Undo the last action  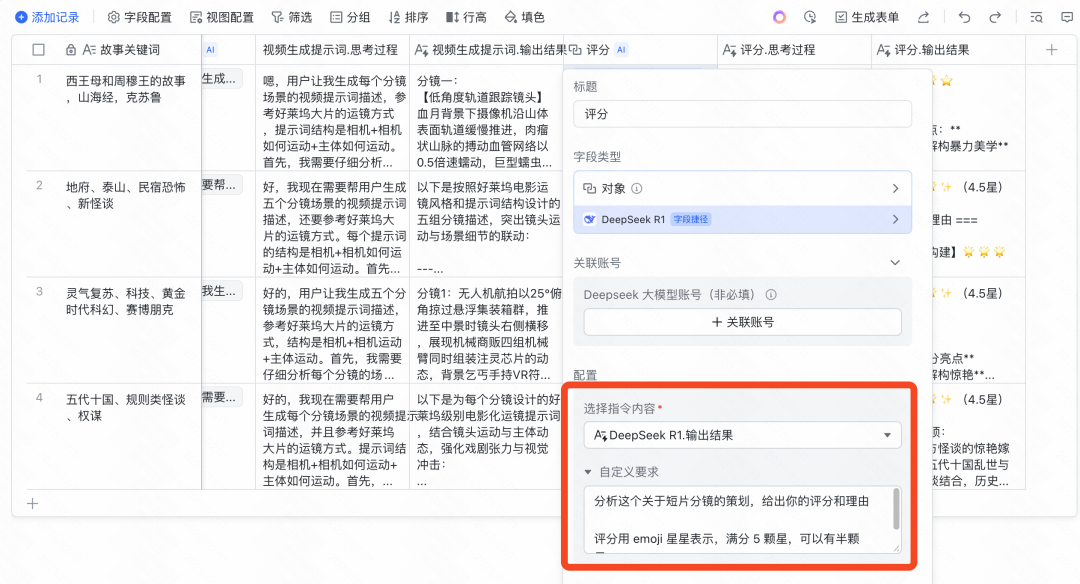pyautogui.click(x=964, y=17)
